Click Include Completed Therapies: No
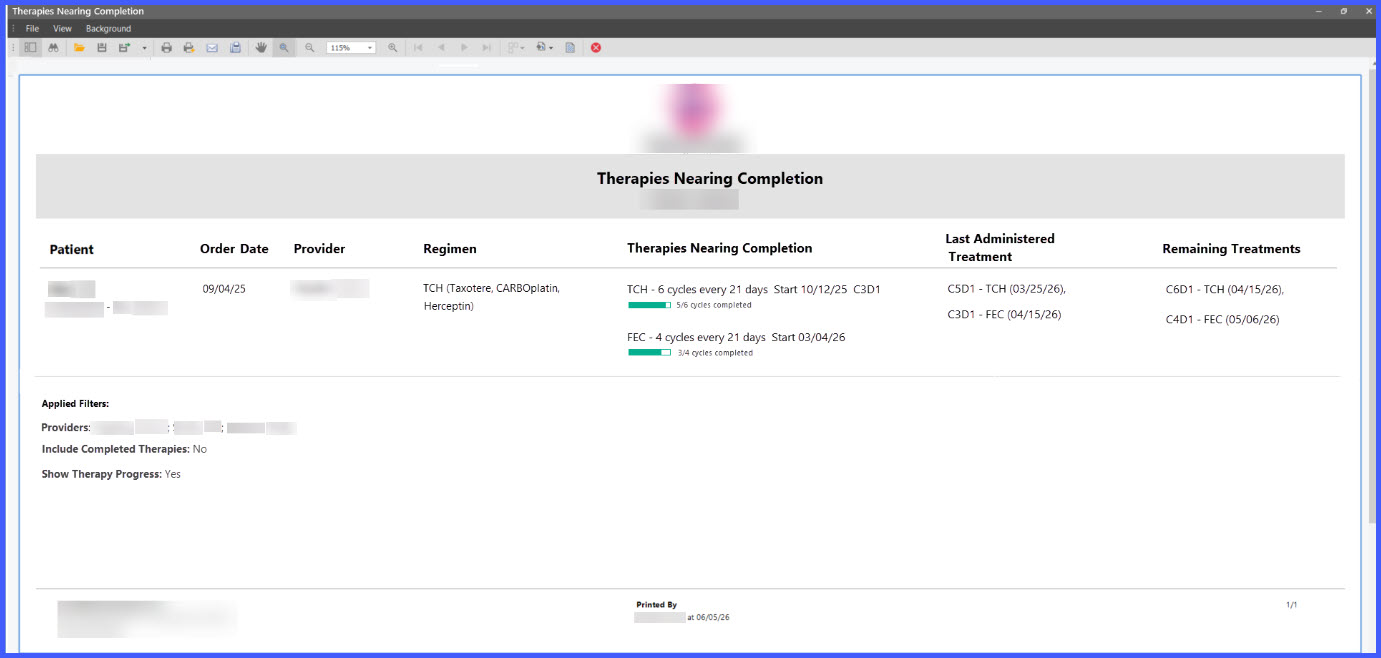 click(124, 449)
